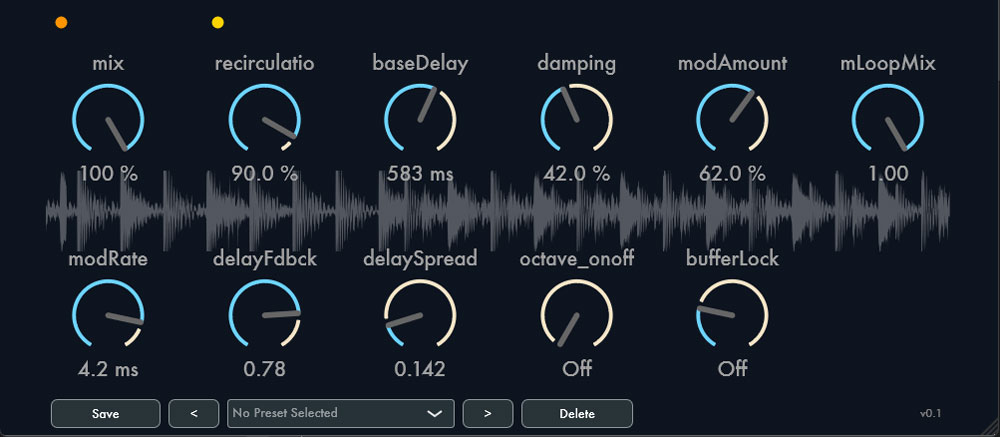Save the current preset

(x=105, y=413)
